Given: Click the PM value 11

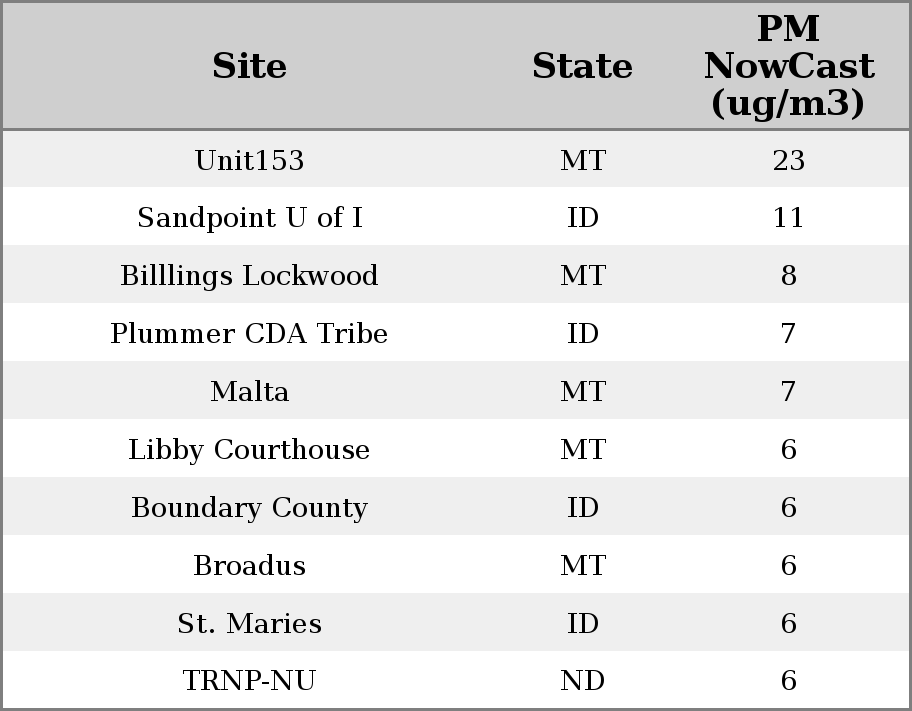Looking at the screenshot, I should click(788, 218).
